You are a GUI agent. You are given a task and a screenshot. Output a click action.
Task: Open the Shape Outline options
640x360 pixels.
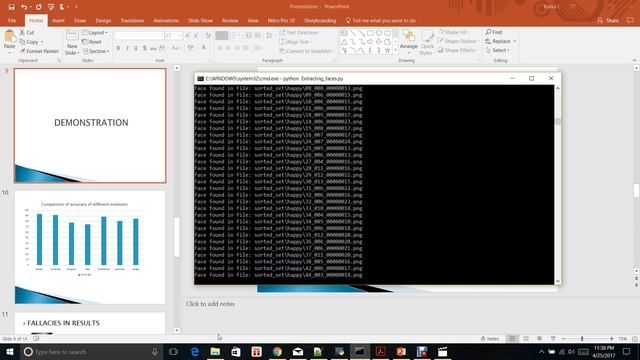point(458,41)
